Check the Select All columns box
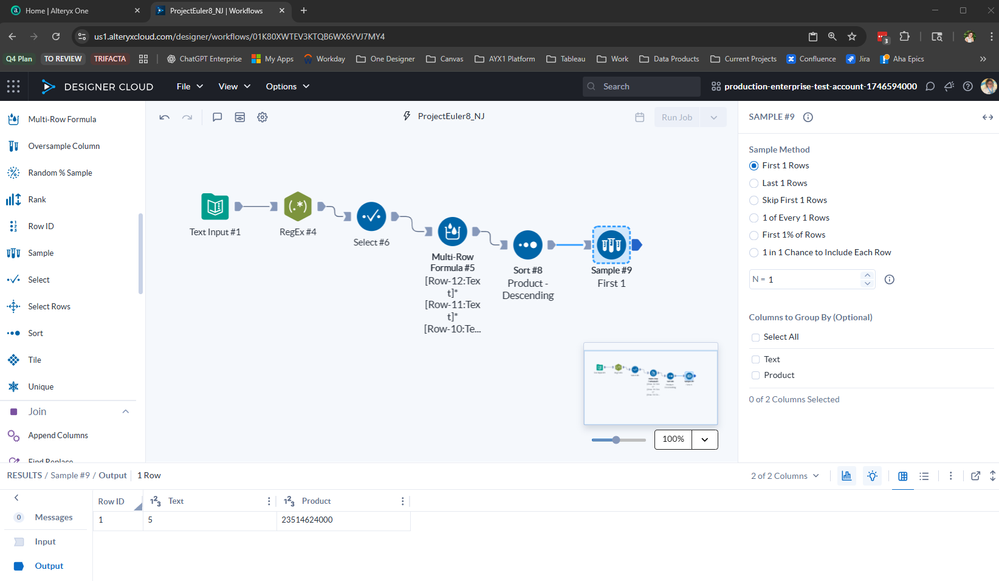Screen dimensions: 999x581 point(756,337)
